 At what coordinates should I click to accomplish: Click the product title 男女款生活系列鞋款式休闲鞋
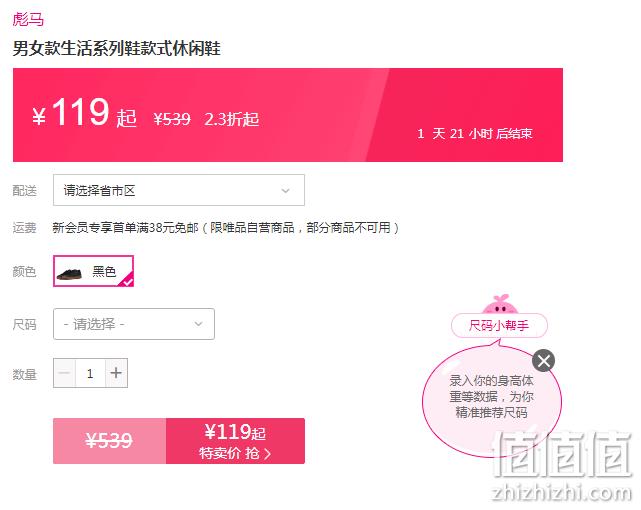tap(117, 48)
